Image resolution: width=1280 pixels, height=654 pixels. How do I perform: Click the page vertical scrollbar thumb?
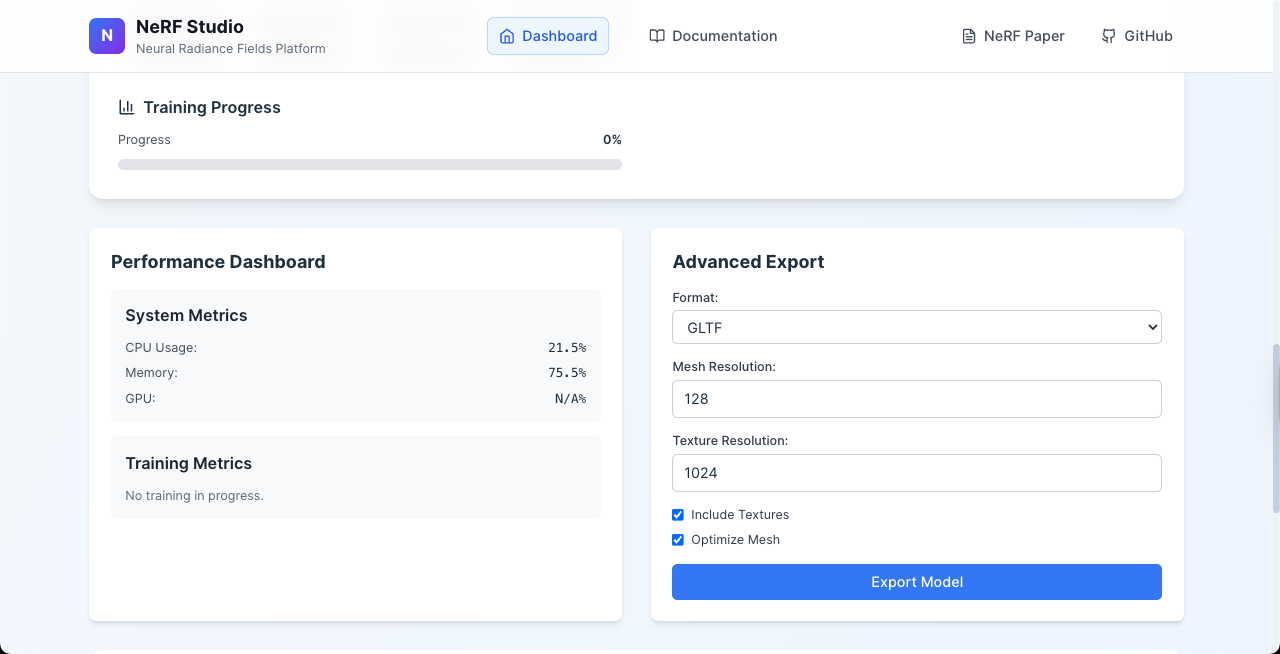pyautogui.click(x=1275, y=429)
